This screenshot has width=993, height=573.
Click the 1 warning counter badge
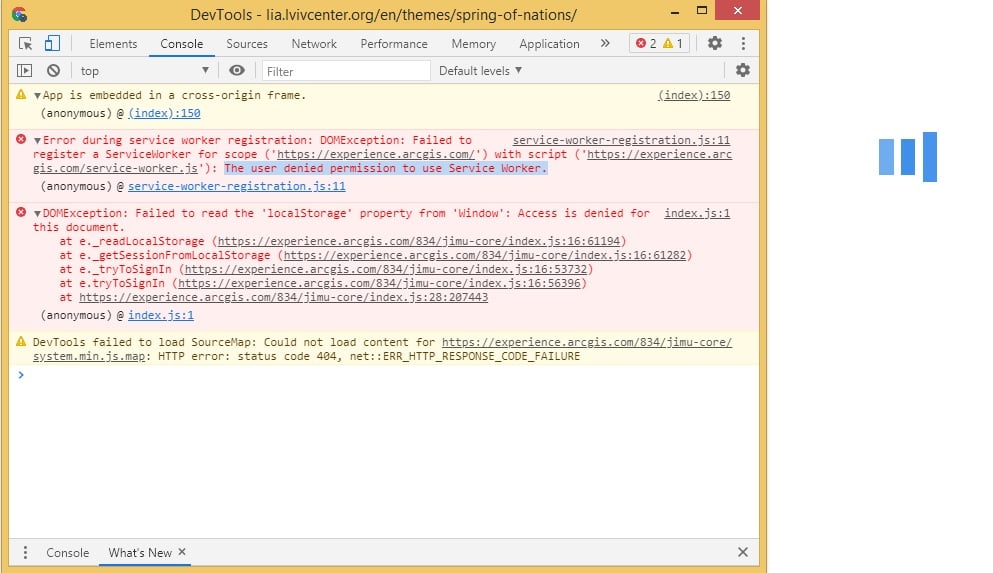tap(673, 43)
